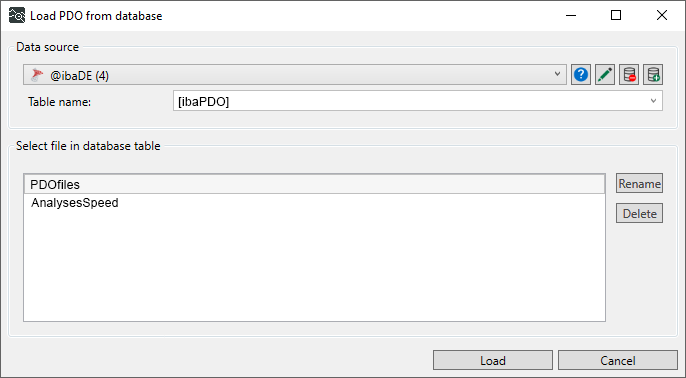Screen dimensions: 686x378
Task: Select the AnalysesSpeed file entry
Action: tap(74, 203)
